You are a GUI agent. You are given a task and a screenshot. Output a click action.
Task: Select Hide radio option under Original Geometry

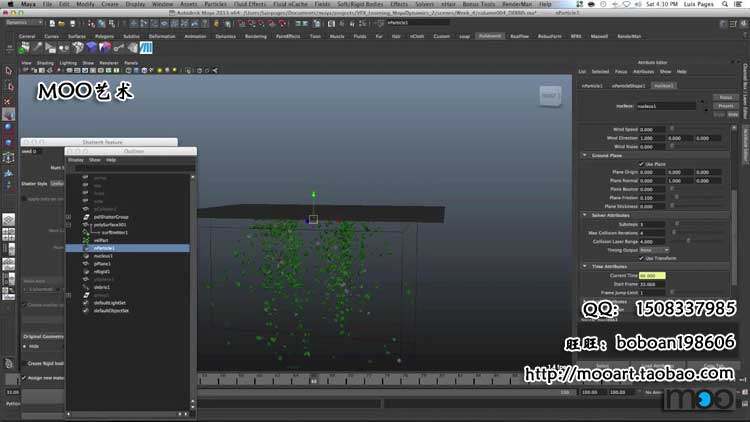click(25, 346)
